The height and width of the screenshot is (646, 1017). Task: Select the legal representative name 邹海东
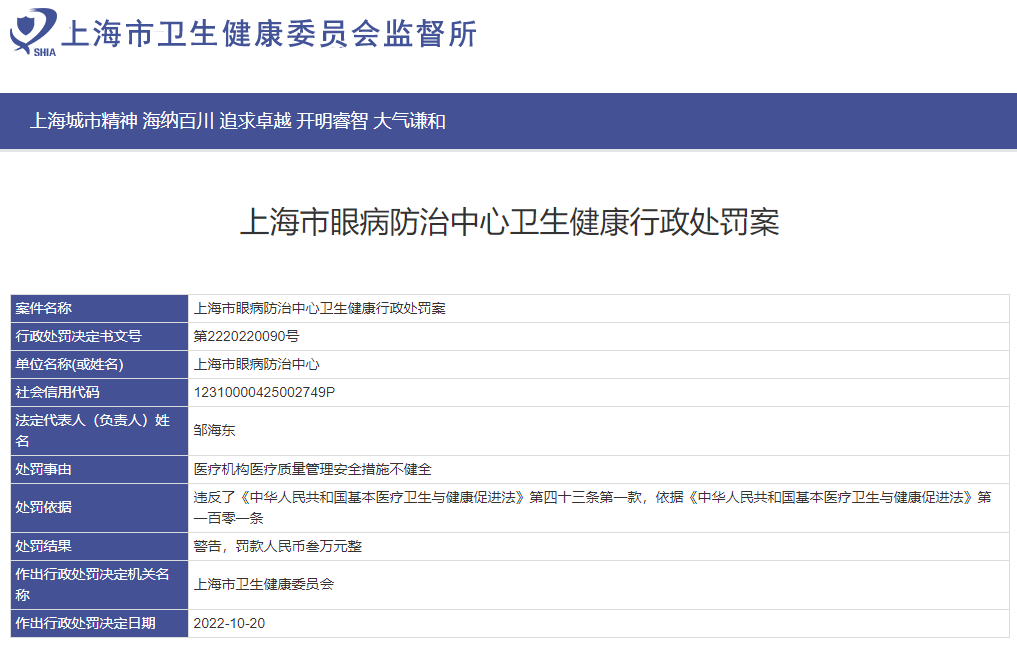[215, 431]
